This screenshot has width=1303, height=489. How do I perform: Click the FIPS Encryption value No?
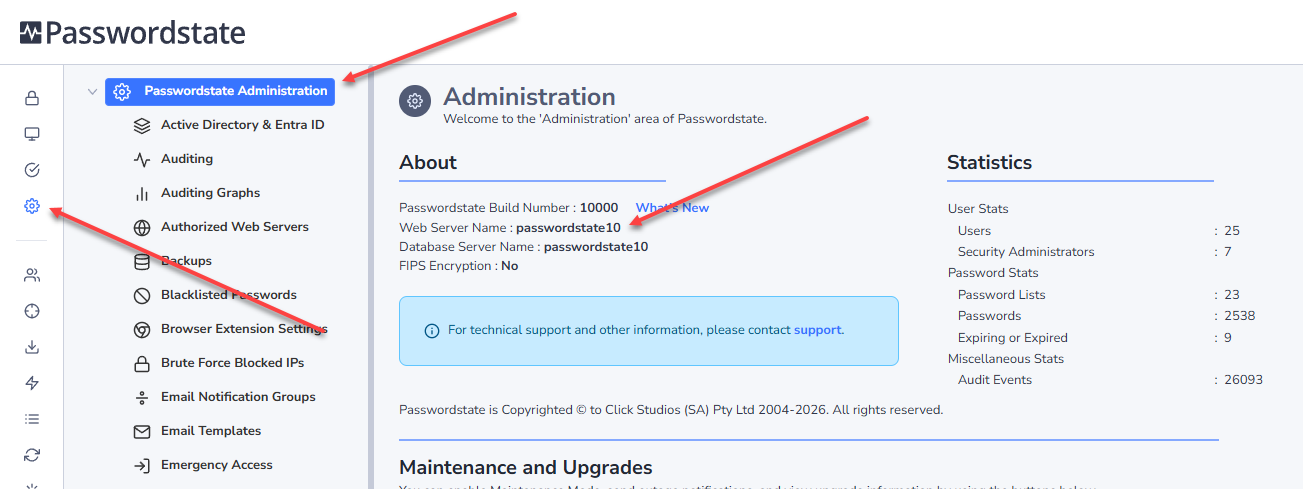pyautogui.click(x=510, y=266)
